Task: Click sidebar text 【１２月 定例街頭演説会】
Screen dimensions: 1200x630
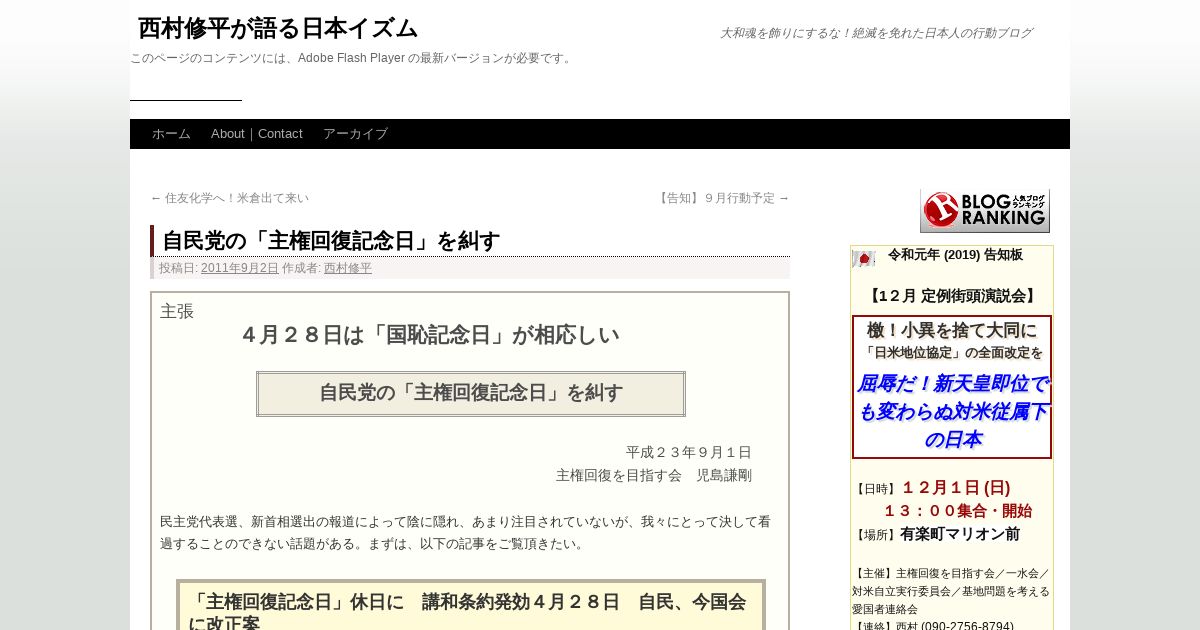Action: pos(952,296)
